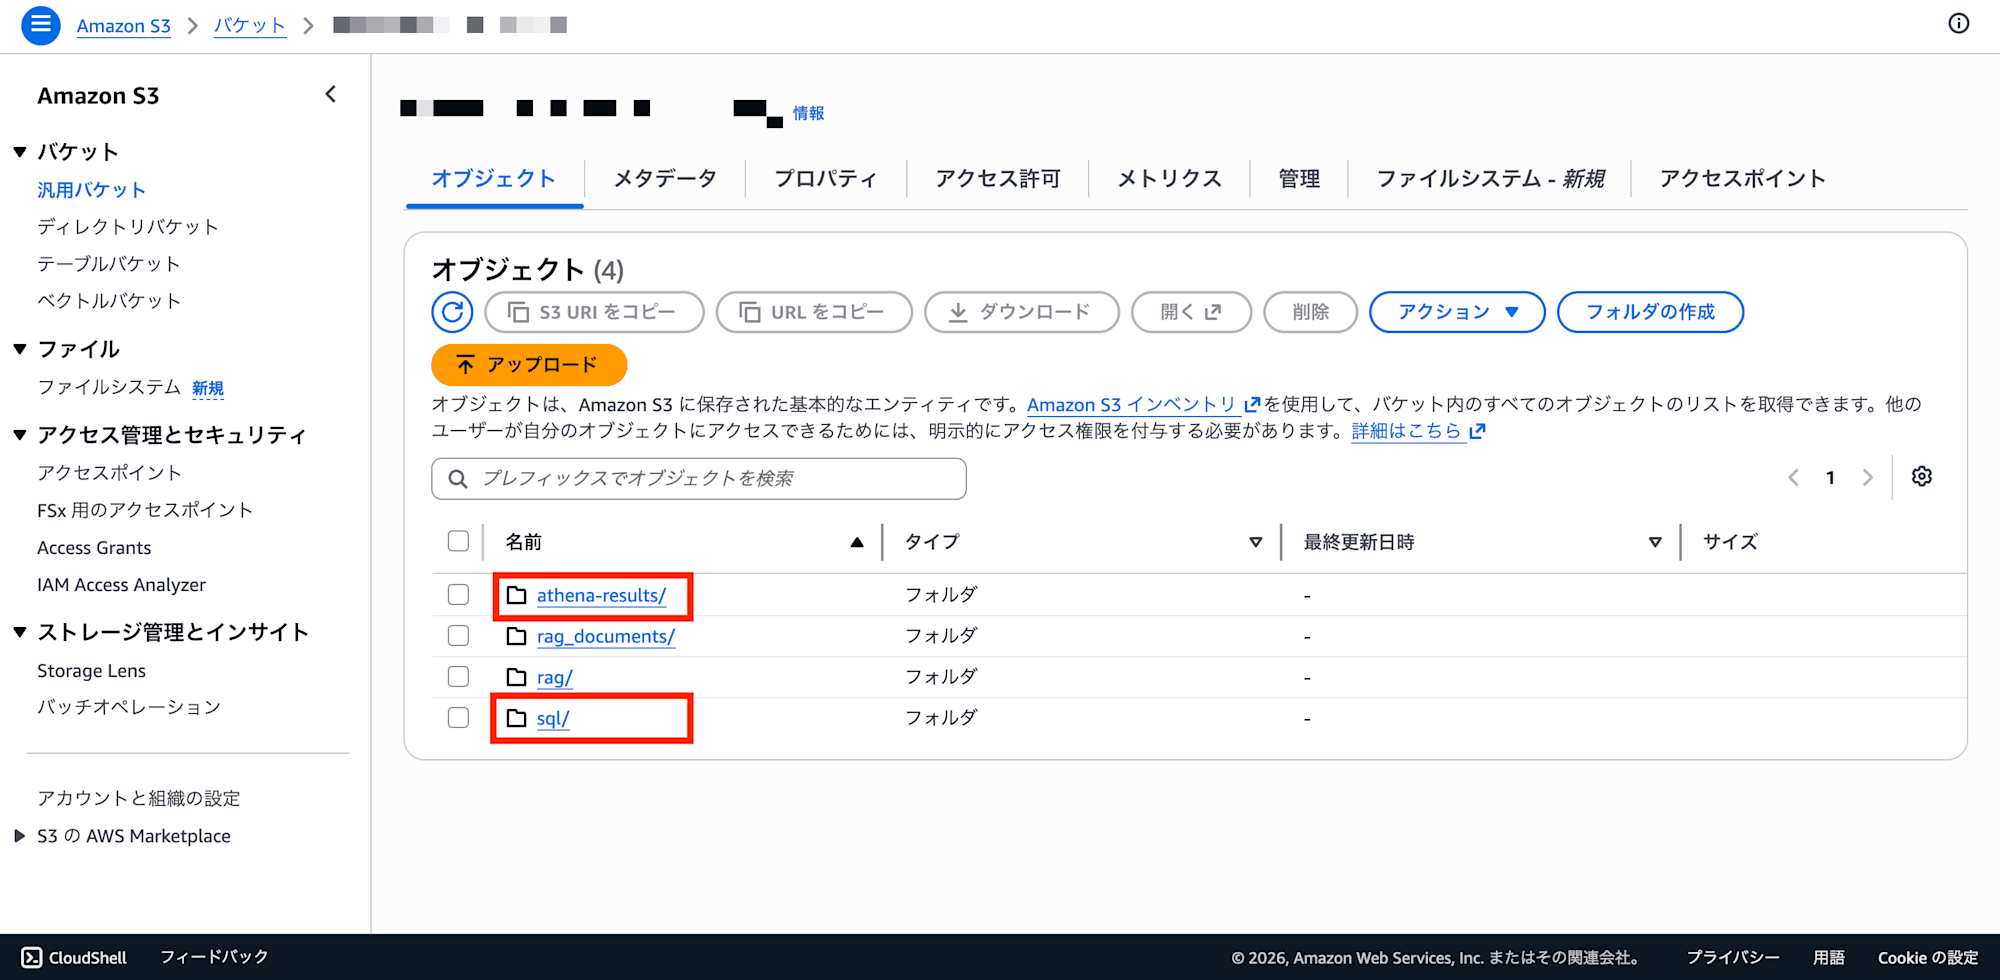Viewport: 2000px width, 980px height.
Task: Click the URL をコピー button
Action: coord(814,312)
